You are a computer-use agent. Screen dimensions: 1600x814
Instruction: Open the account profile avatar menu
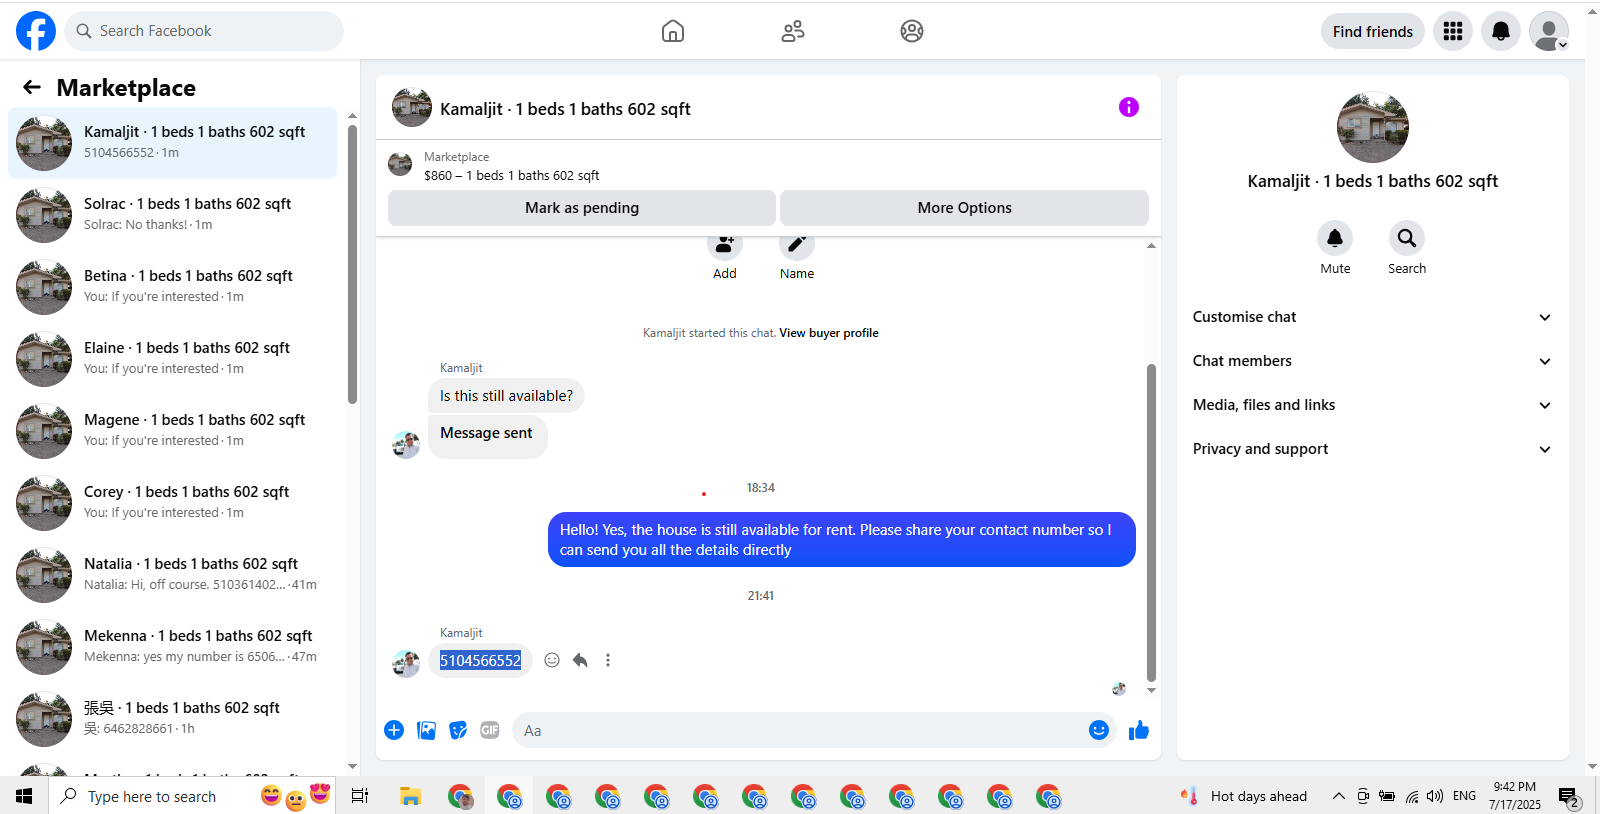click(1549, 31)
